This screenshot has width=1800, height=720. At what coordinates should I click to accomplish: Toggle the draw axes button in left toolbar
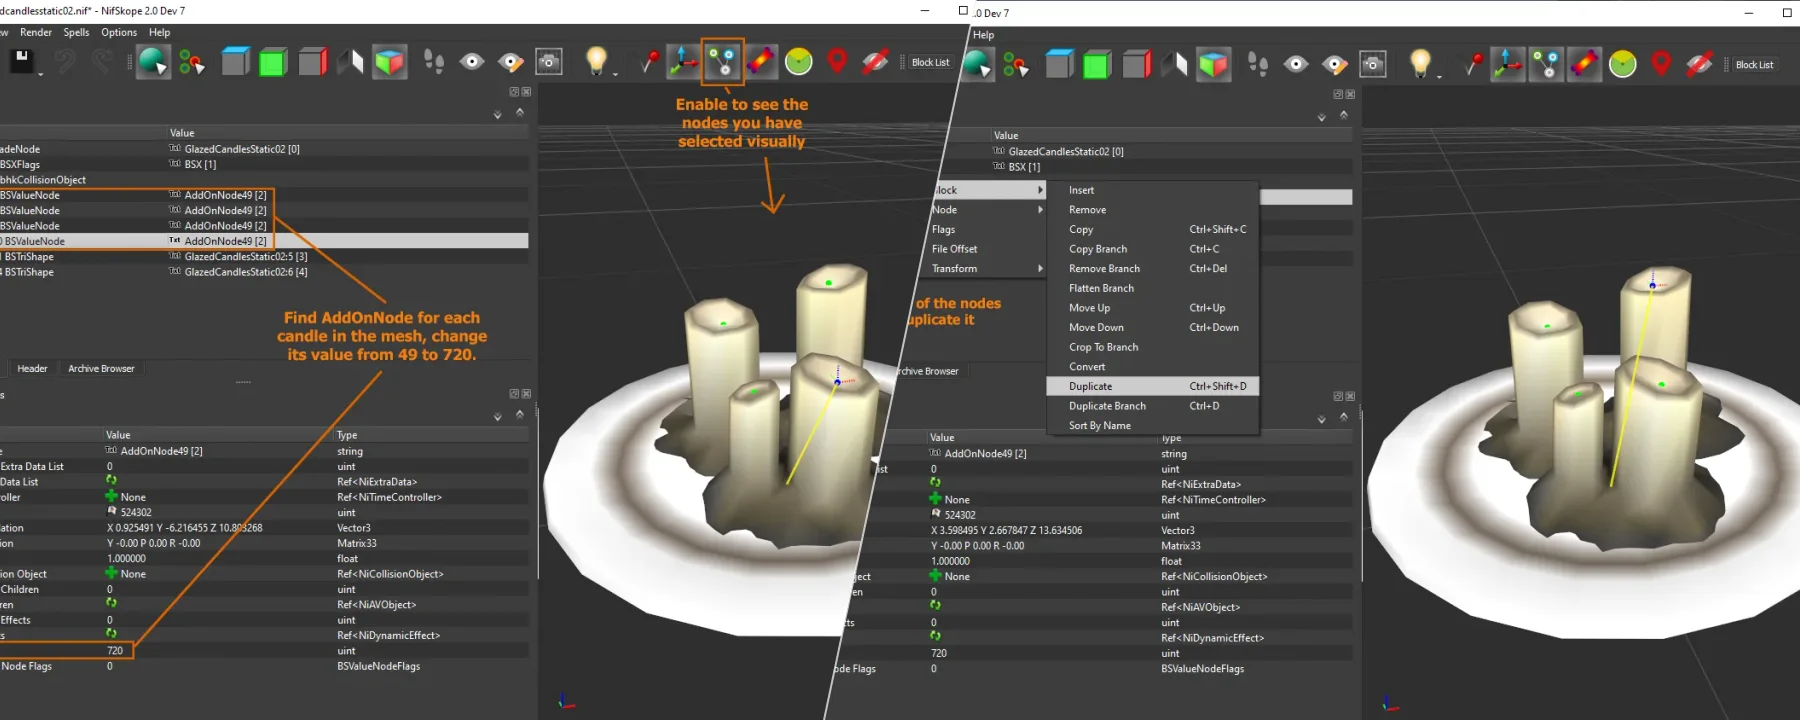[x=683, y=62]
